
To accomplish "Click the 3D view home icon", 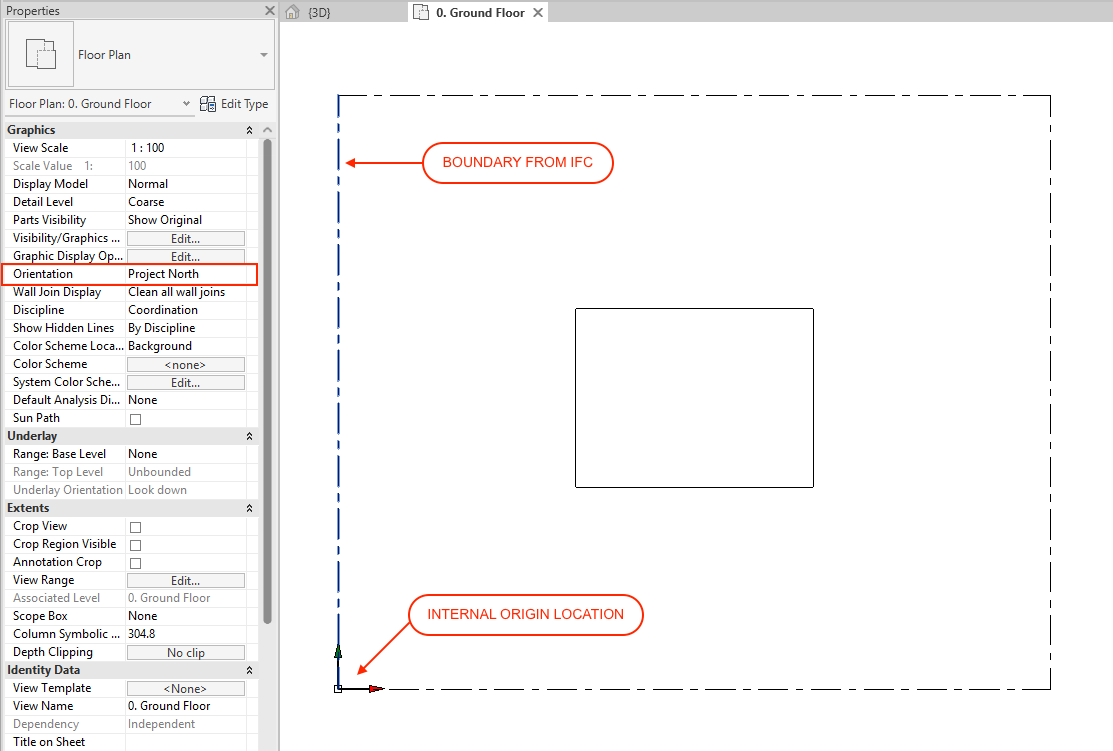I will coord(292,13).
